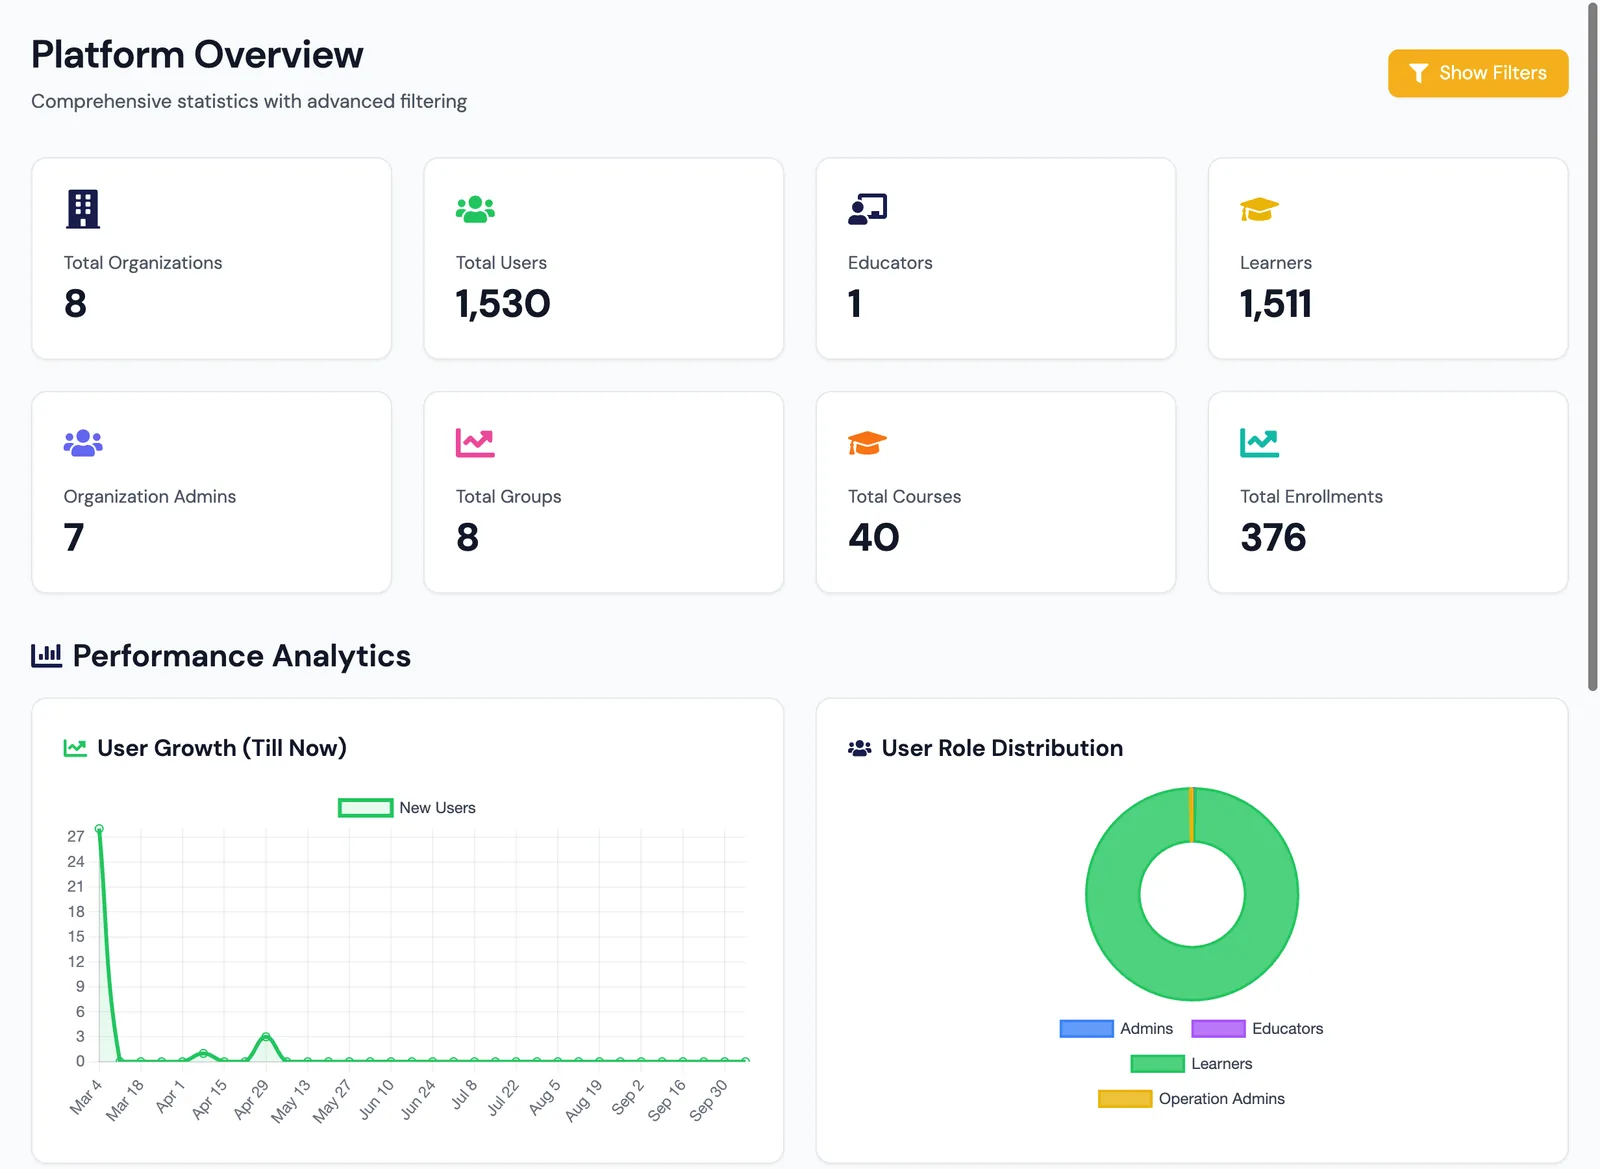Image resolution: width=1600 pixels, height=1169 pixels.
Task: Click the Total Enrollments value 376
Action: (1273, 538)
